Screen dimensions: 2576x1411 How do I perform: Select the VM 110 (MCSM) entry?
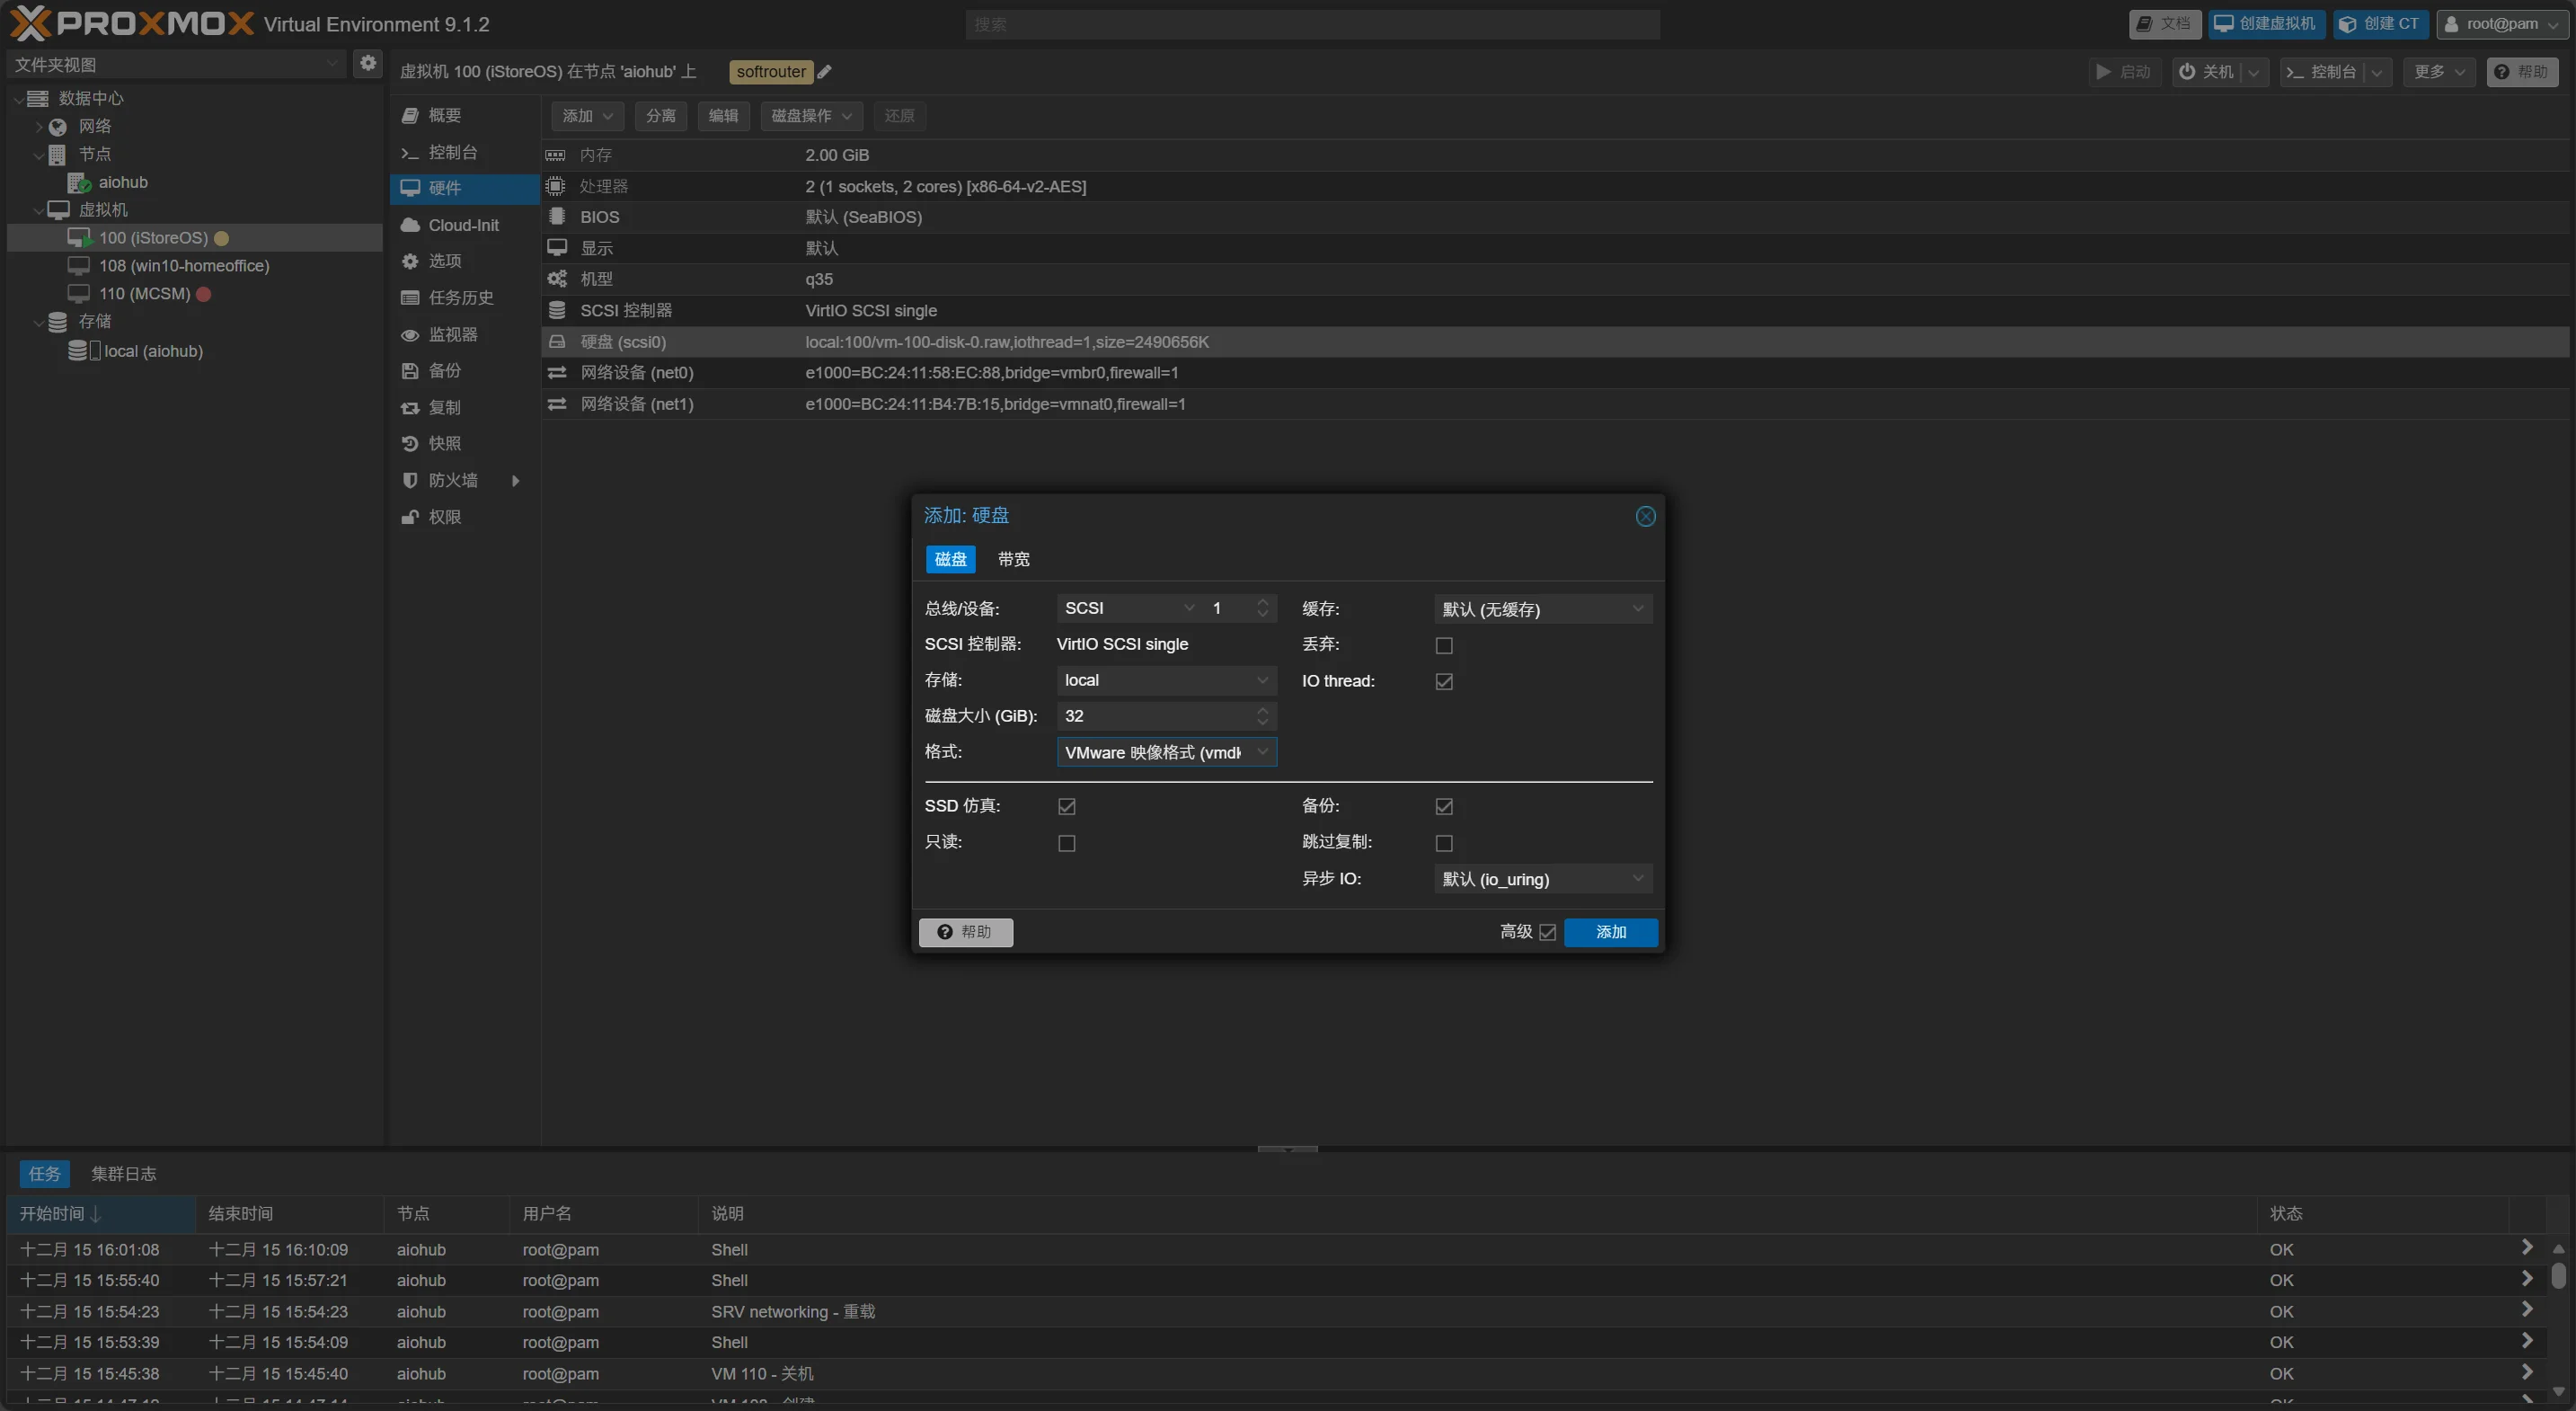(144, 293)
